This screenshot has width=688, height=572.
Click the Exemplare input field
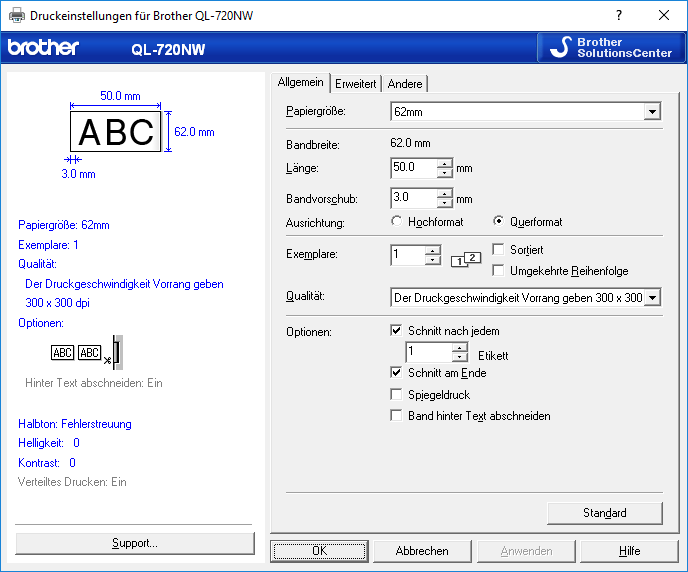[408, 255]
